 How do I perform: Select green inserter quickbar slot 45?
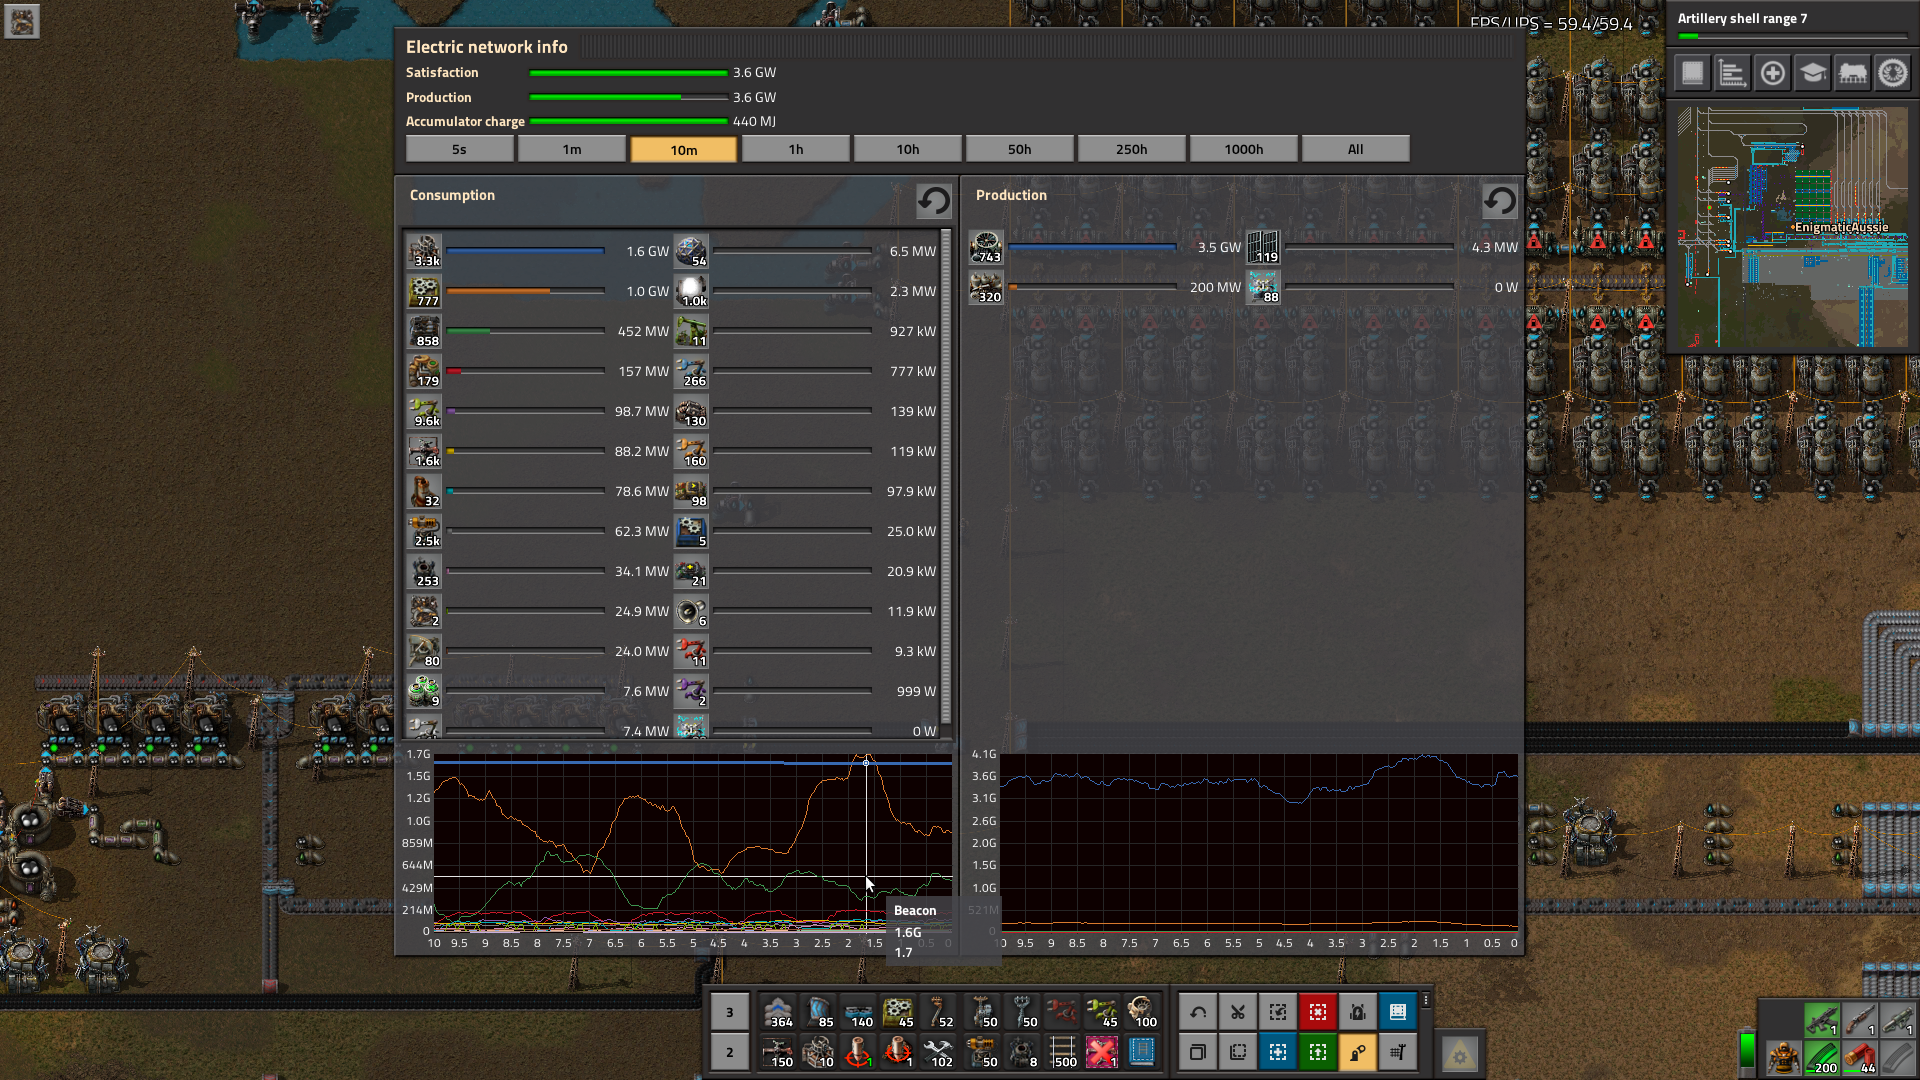pyautogui.click(x=1102, y=1012)
